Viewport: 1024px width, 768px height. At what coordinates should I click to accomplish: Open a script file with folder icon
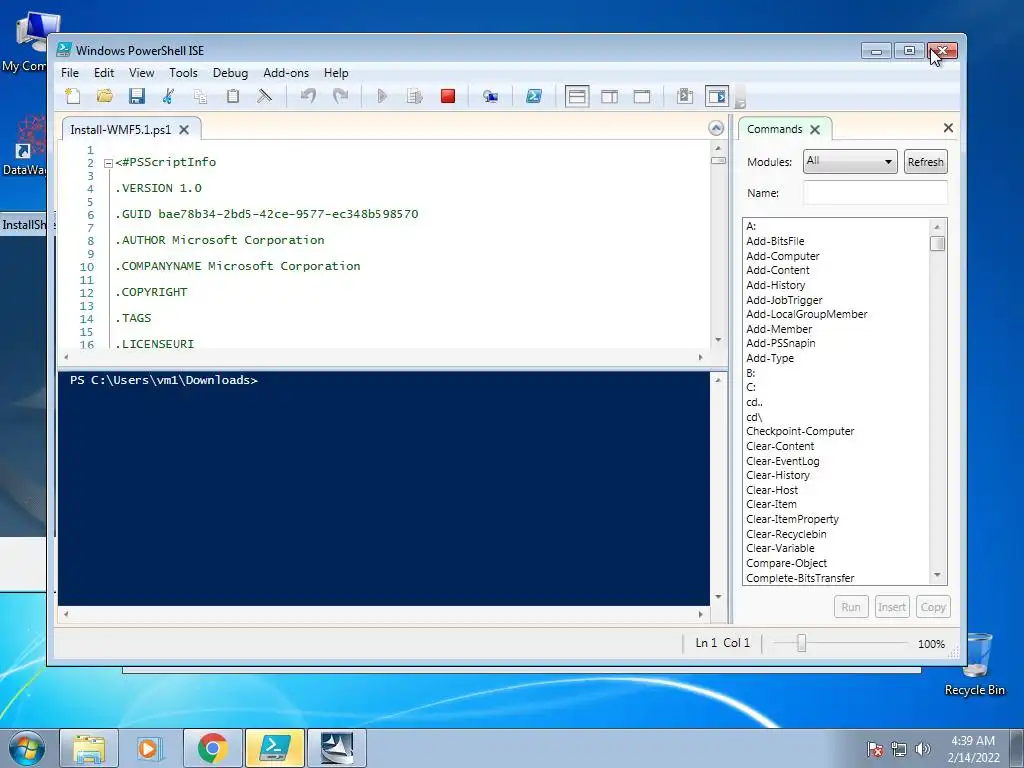pos(104,97)
